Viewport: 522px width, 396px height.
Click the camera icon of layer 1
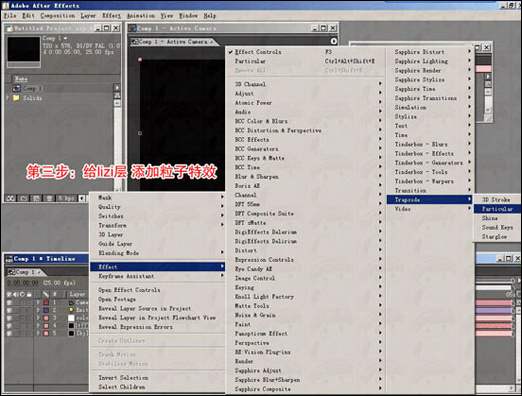click(72, 303)
